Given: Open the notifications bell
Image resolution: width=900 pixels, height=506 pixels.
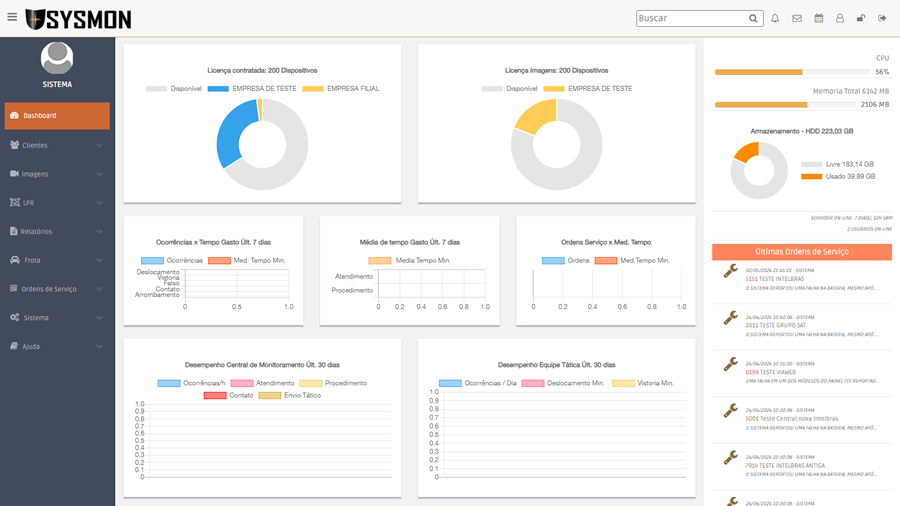Looking at the screenshot, I should (x=775, y=18).
